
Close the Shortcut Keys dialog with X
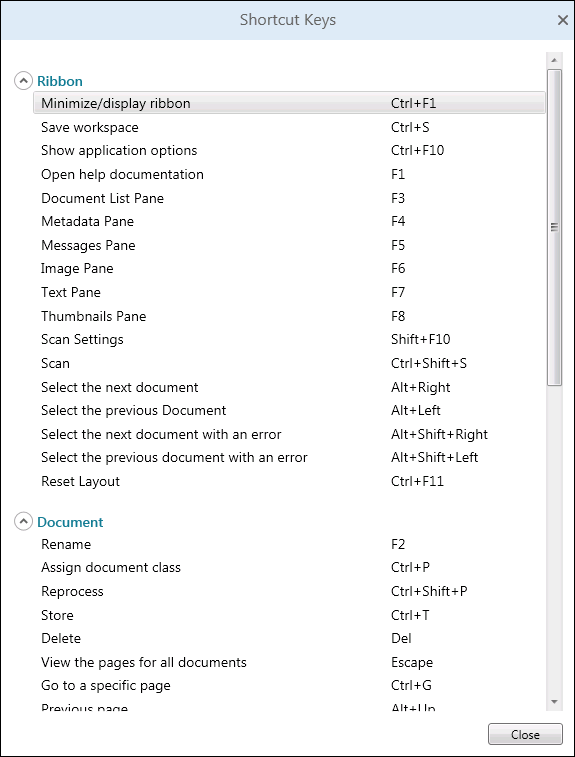coord(562,20)
